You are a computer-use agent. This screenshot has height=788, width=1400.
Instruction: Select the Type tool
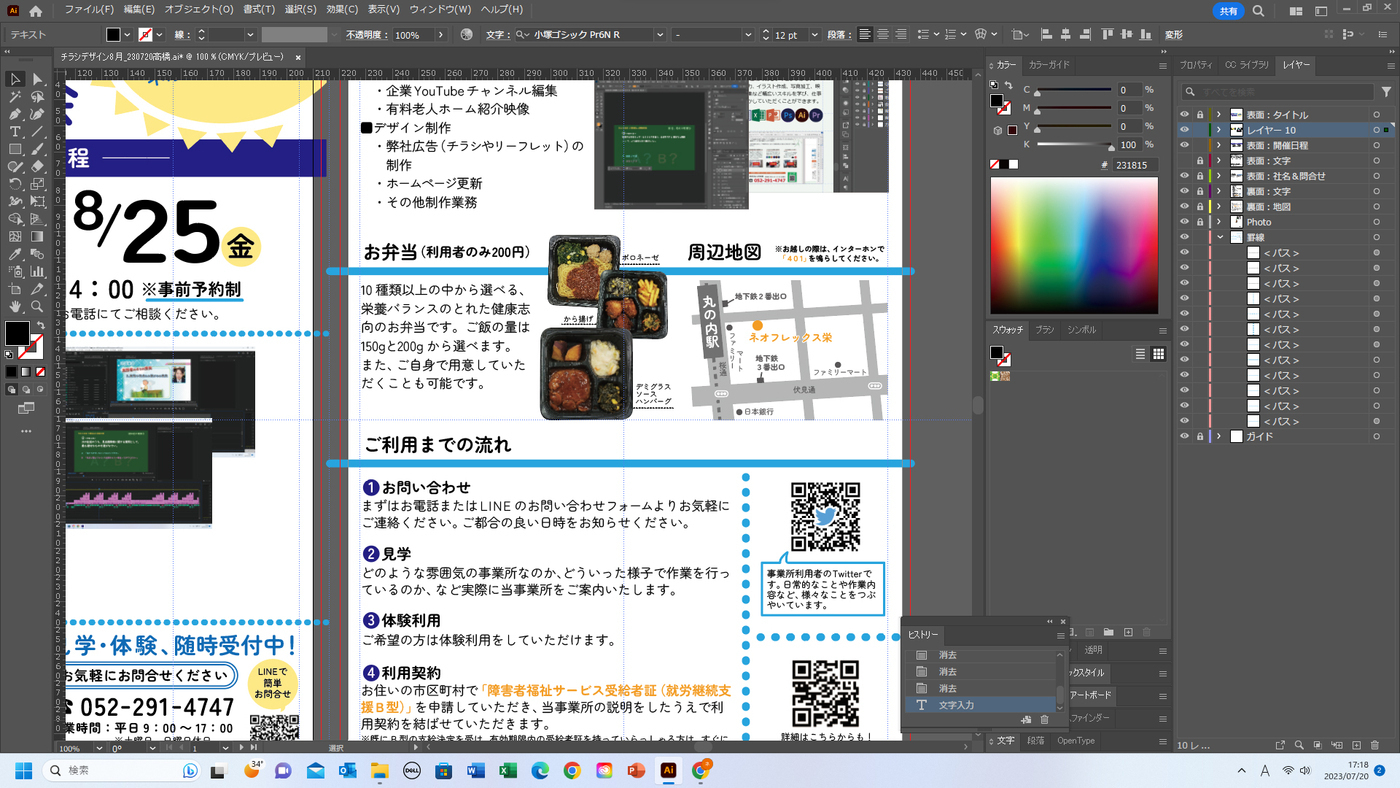pyautogui.click(x=16, y=132)
